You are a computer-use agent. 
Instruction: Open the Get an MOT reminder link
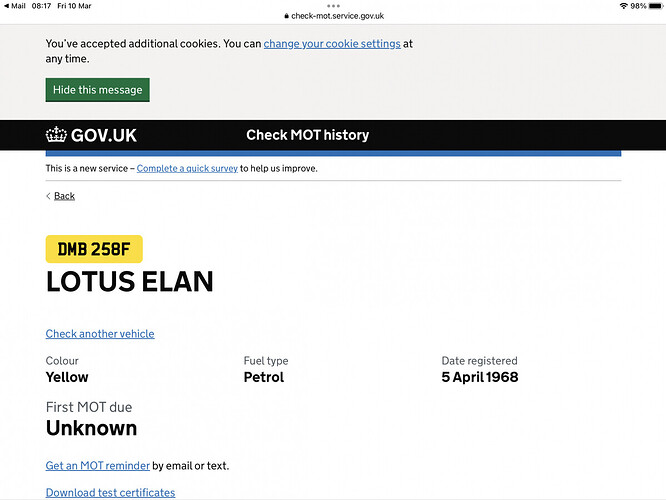tap(98, 466)
